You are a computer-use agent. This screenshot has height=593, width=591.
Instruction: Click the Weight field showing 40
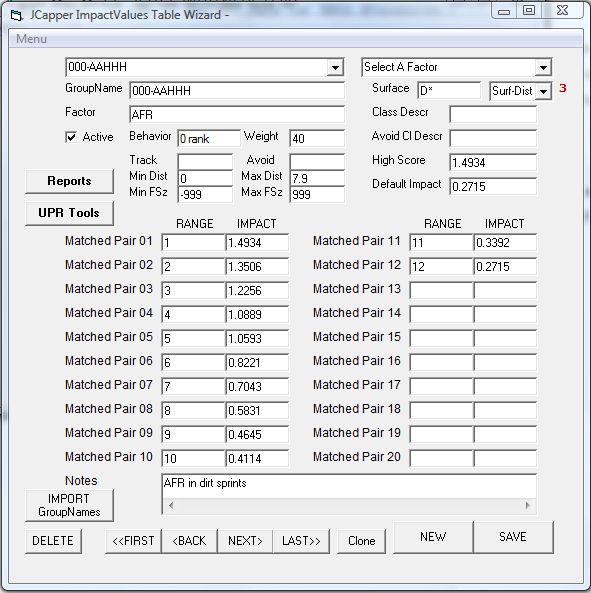[317, 139]
